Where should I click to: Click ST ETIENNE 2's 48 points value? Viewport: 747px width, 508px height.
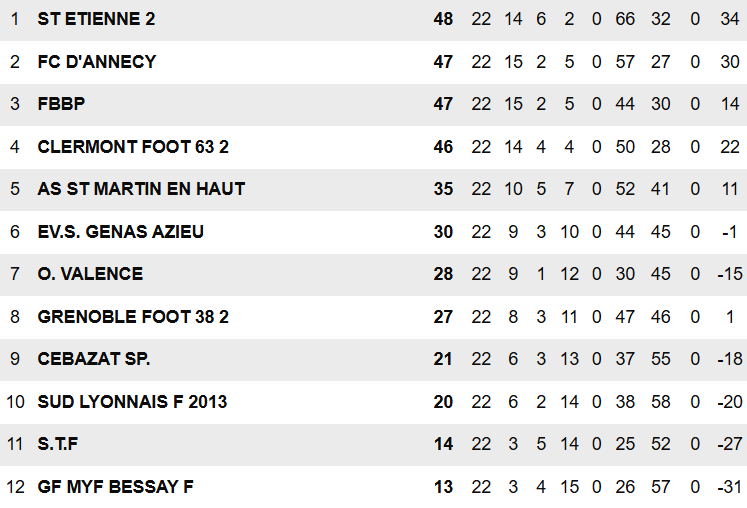pos(443,19)
